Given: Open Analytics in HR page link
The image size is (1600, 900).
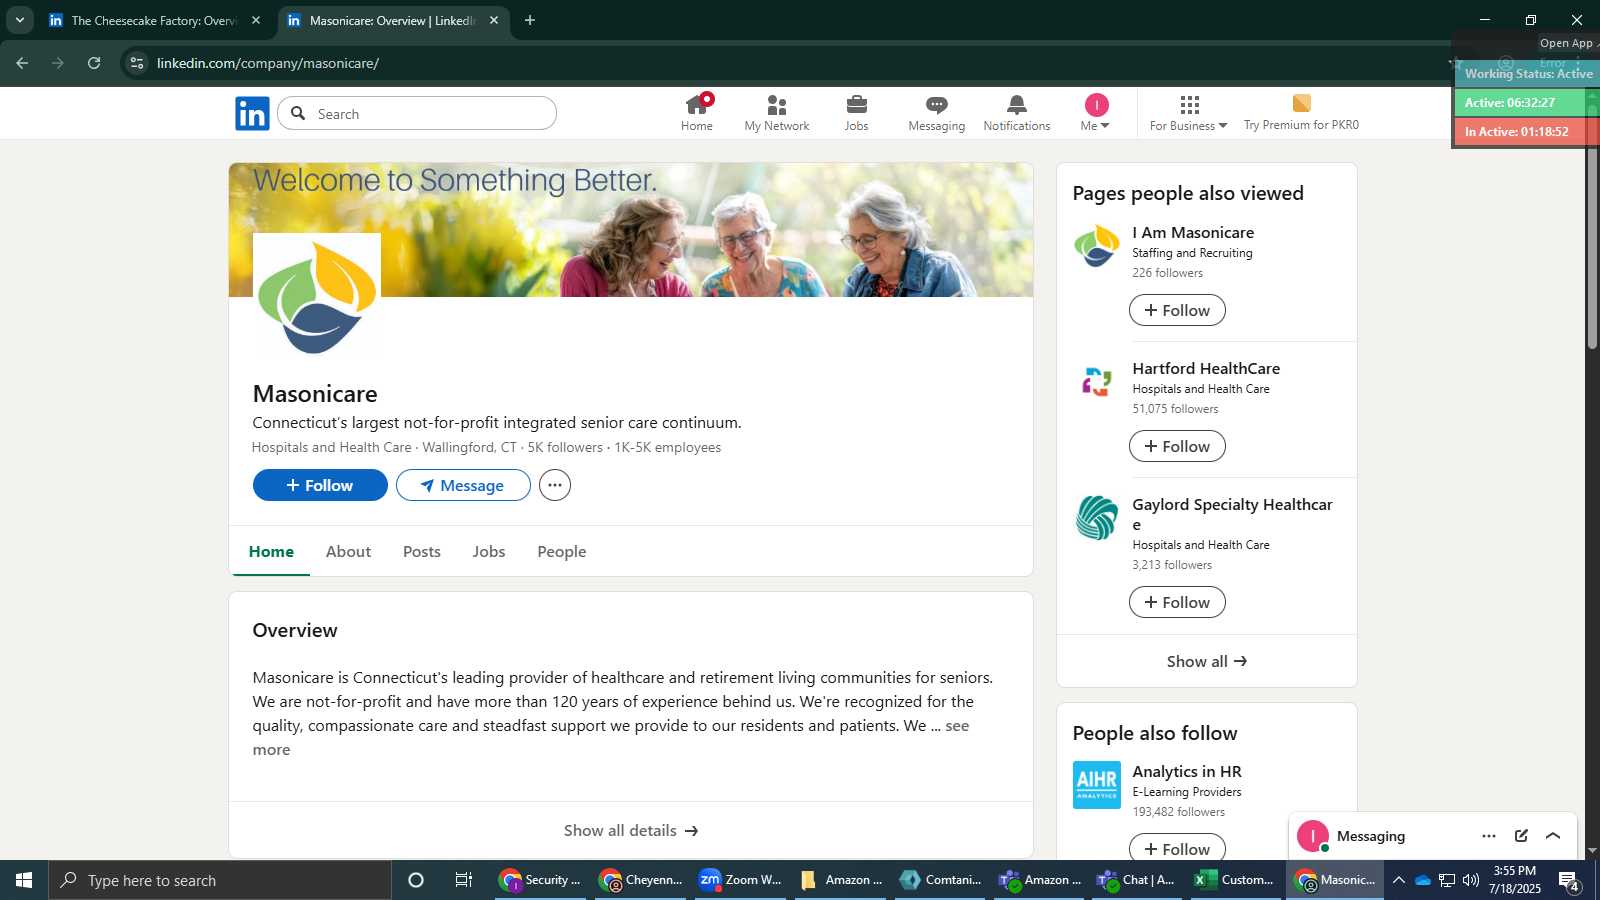Looking at the screenshot, I should pos(1187,771).
